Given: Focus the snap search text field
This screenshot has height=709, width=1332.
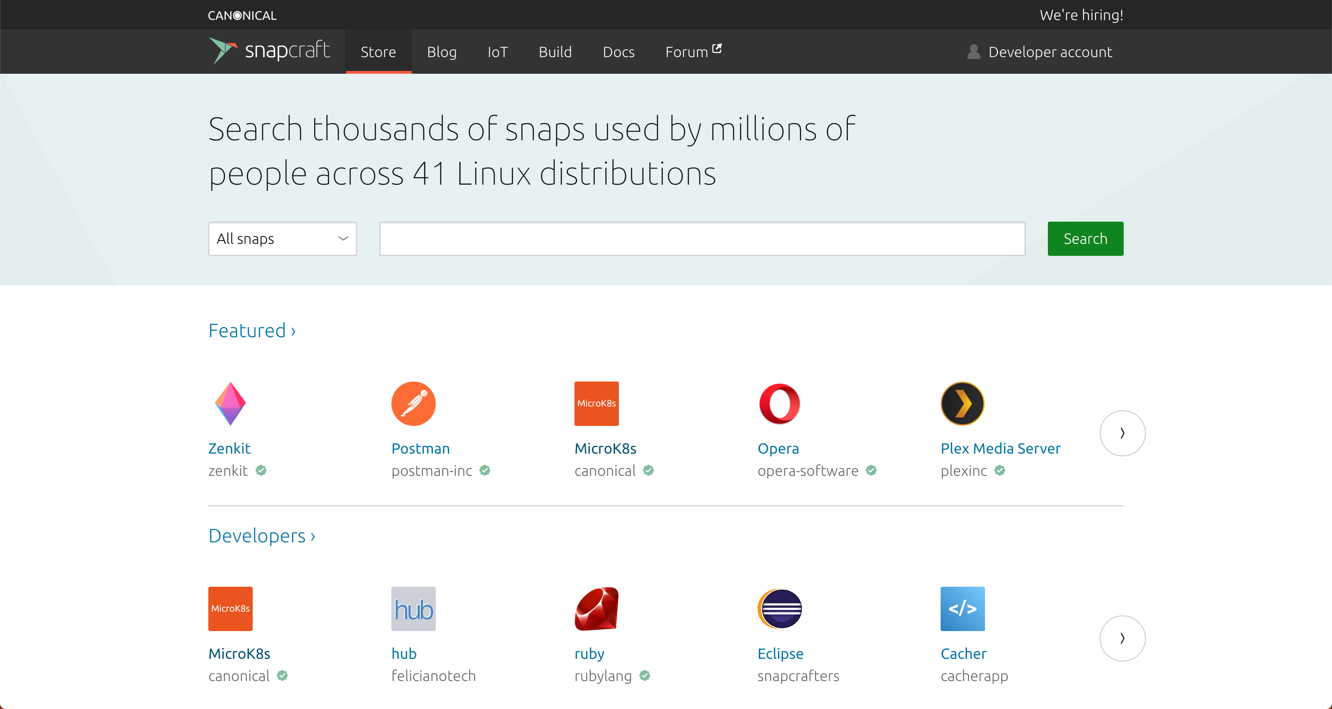Looking at the screenshot, I should [x=702, y=239].
